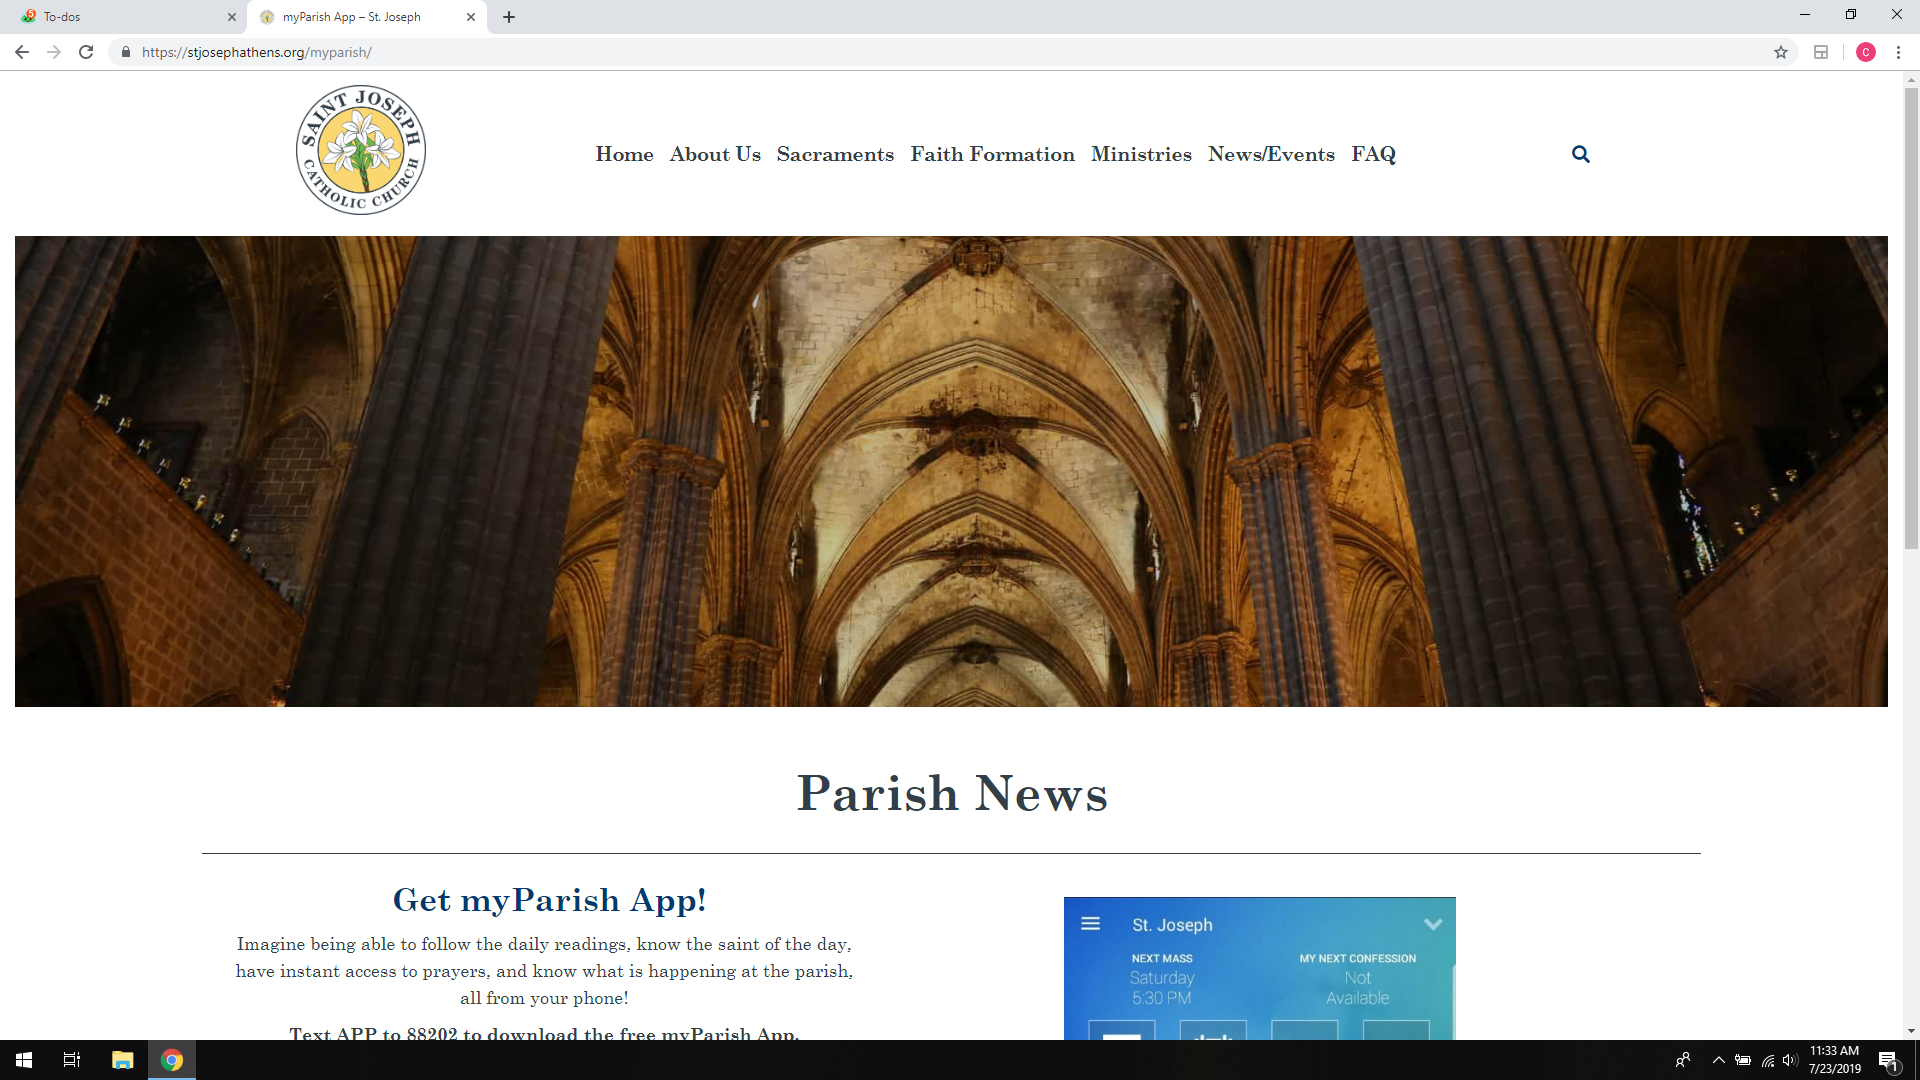
Task: Open the Chrome three-dot menu
Action: 1898,52
